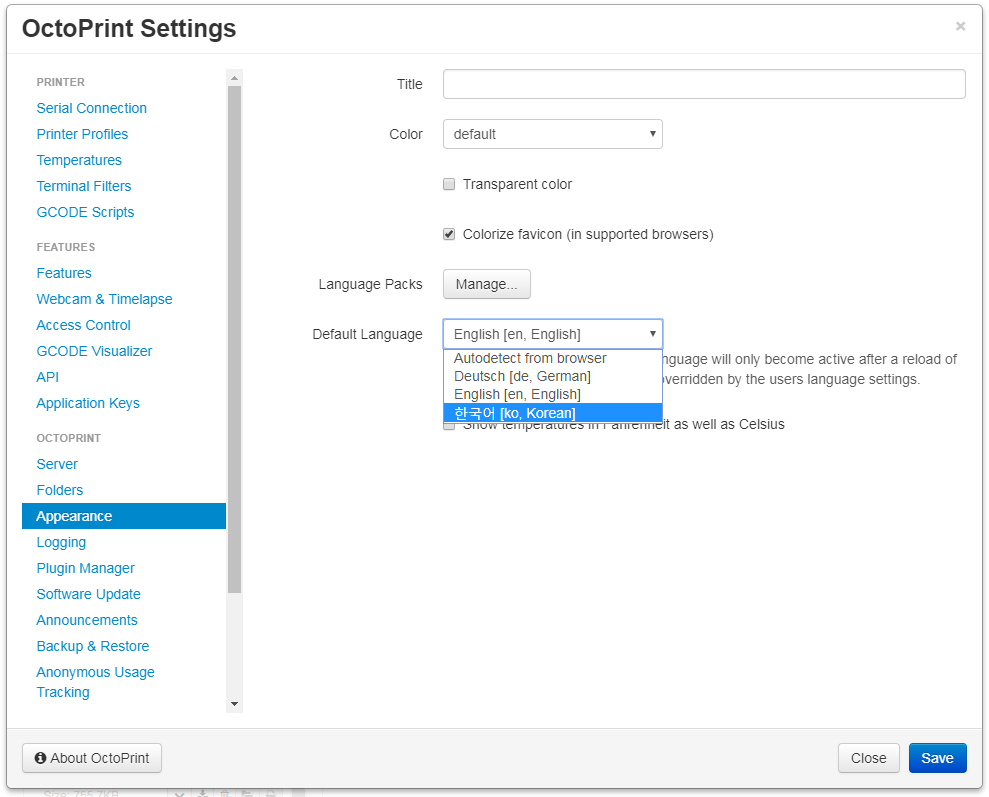Choose Autodetect from browser option

(553, 358)
